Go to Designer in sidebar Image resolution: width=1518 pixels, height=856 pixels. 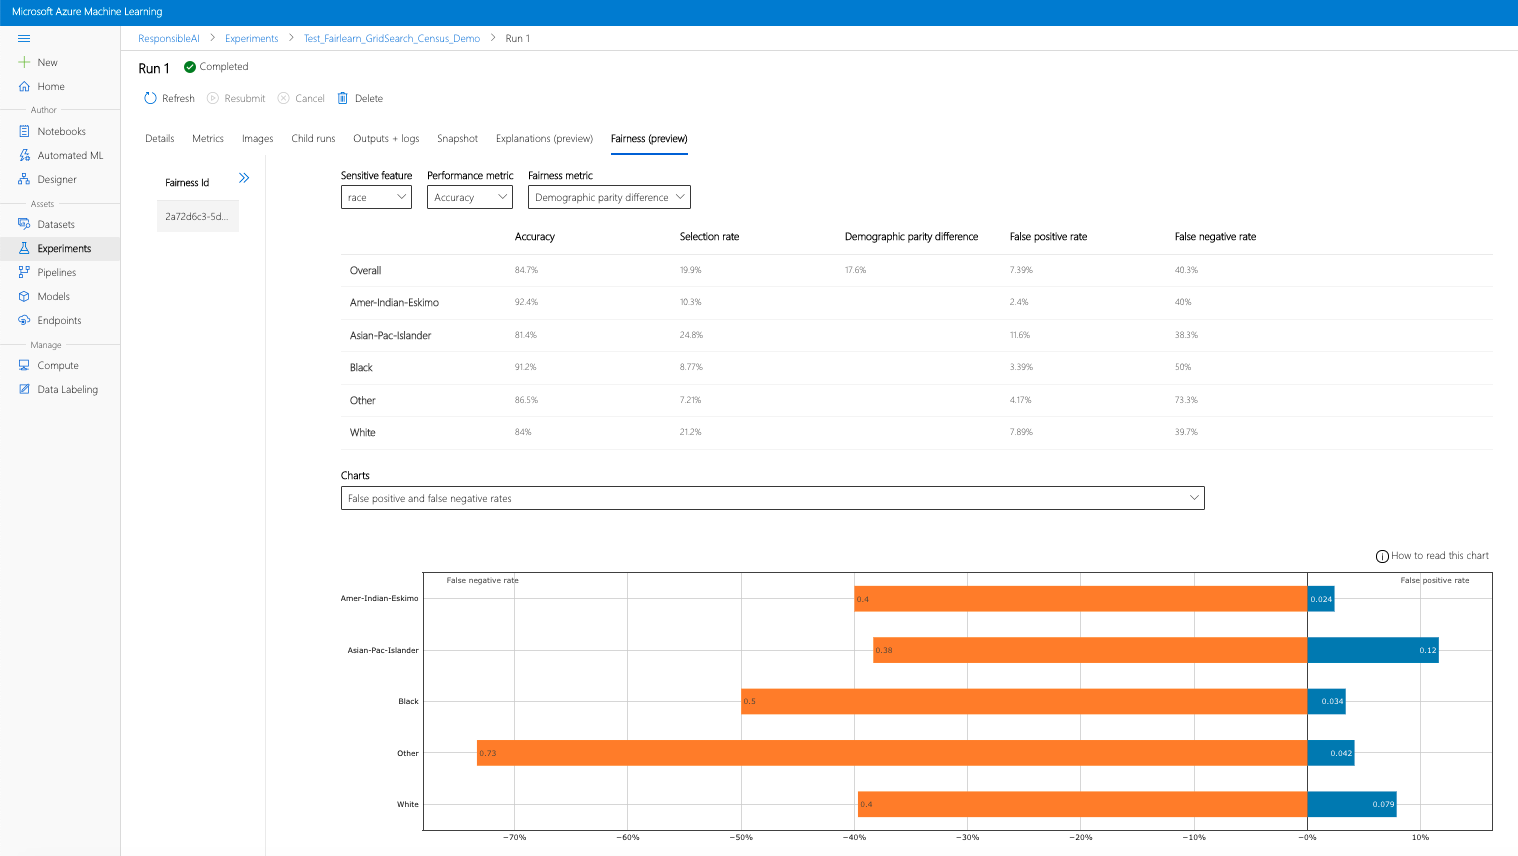click(x=56, y=179)
